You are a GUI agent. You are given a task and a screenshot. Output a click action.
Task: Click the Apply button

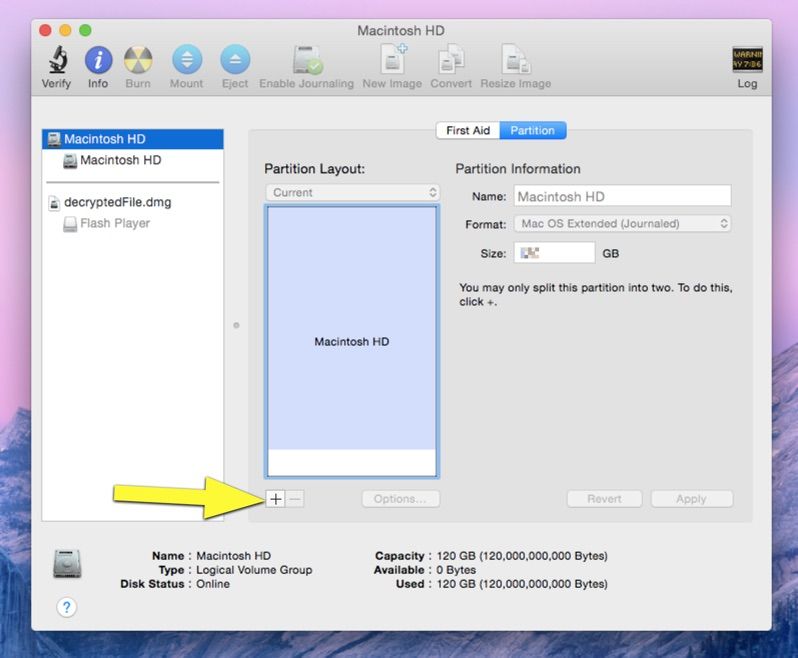(691, 499)
